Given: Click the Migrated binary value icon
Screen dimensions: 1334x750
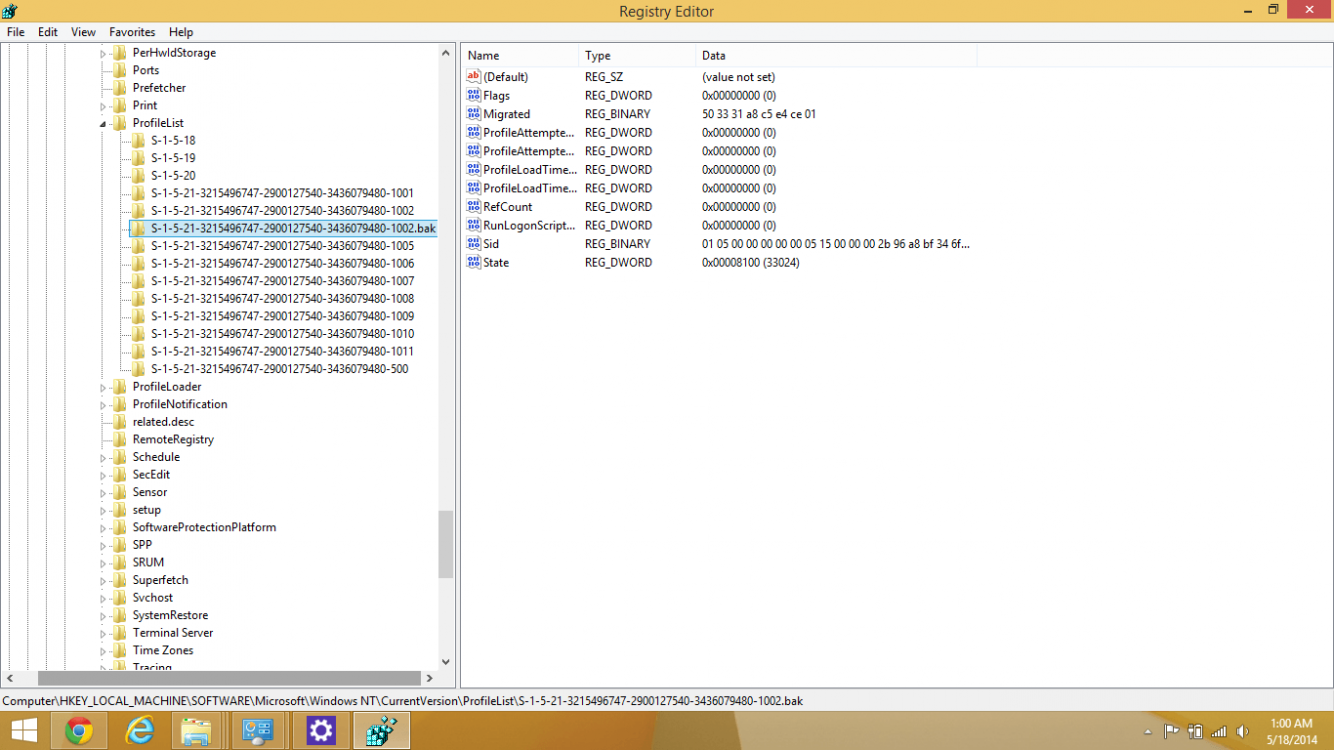Looking at the screenshot, I should coord(474,114).
